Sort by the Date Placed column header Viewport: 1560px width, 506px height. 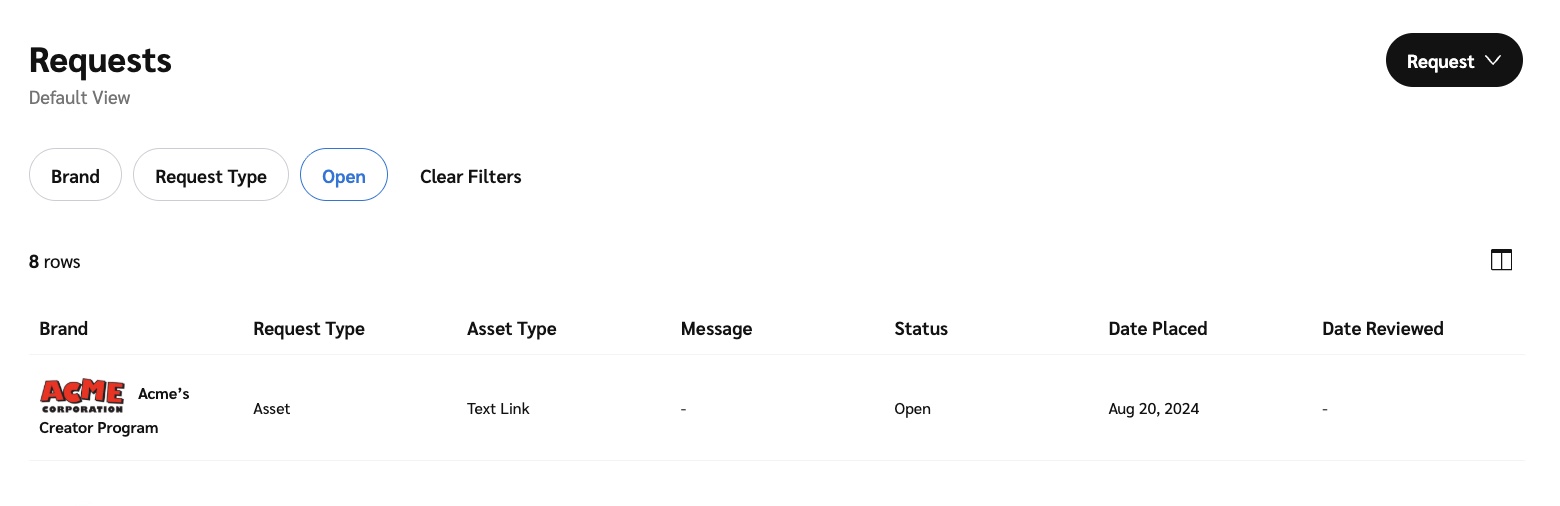coord(1157,328)
